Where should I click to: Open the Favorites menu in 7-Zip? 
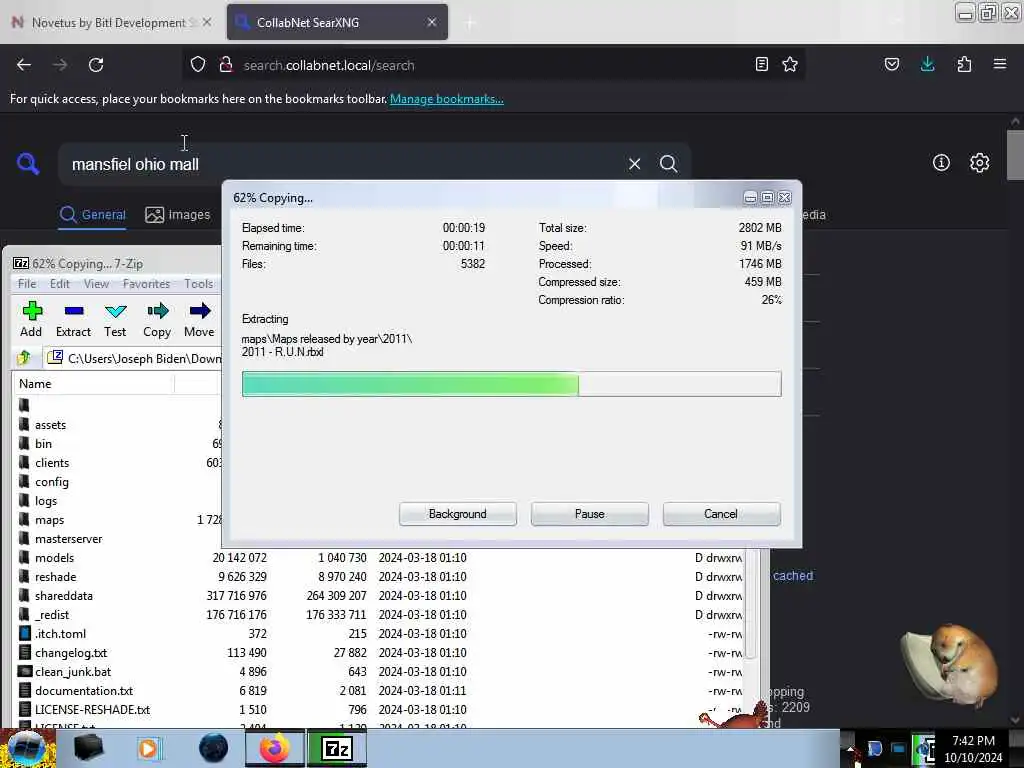tap(146, 283)
